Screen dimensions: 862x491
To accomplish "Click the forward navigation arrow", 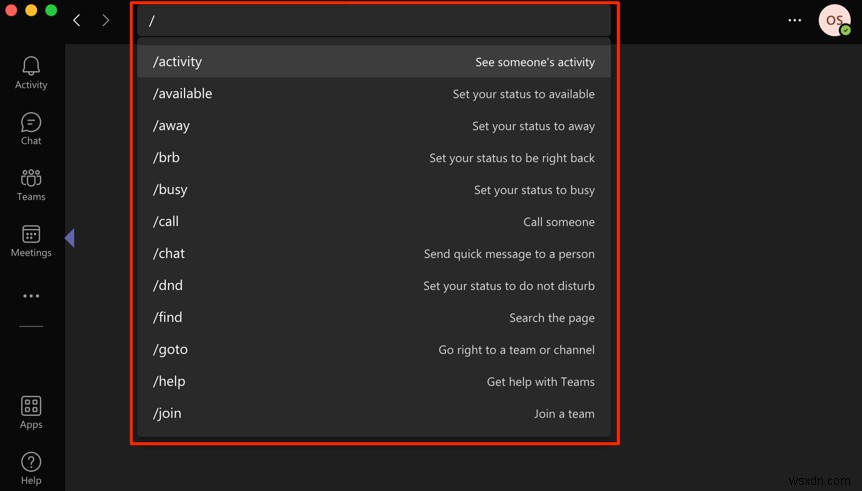I will pyautogui.click(x=106, y=20).
